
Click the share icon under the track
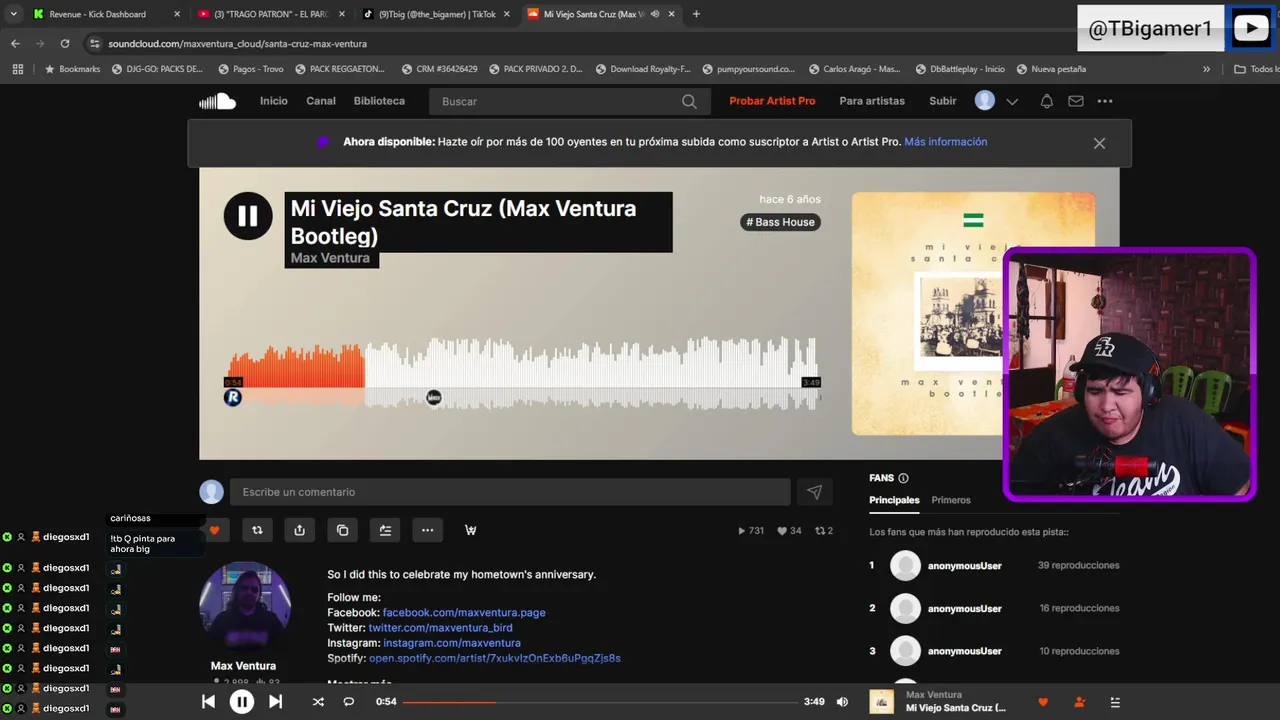click(x=300, y=530)
